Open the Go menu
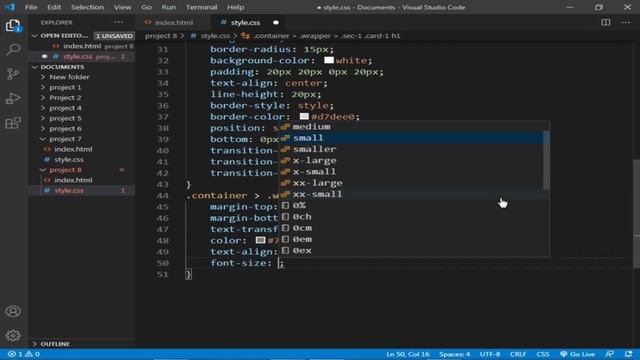Image resolution: width=640 pixels, height=360 pixels. [147, 7]
